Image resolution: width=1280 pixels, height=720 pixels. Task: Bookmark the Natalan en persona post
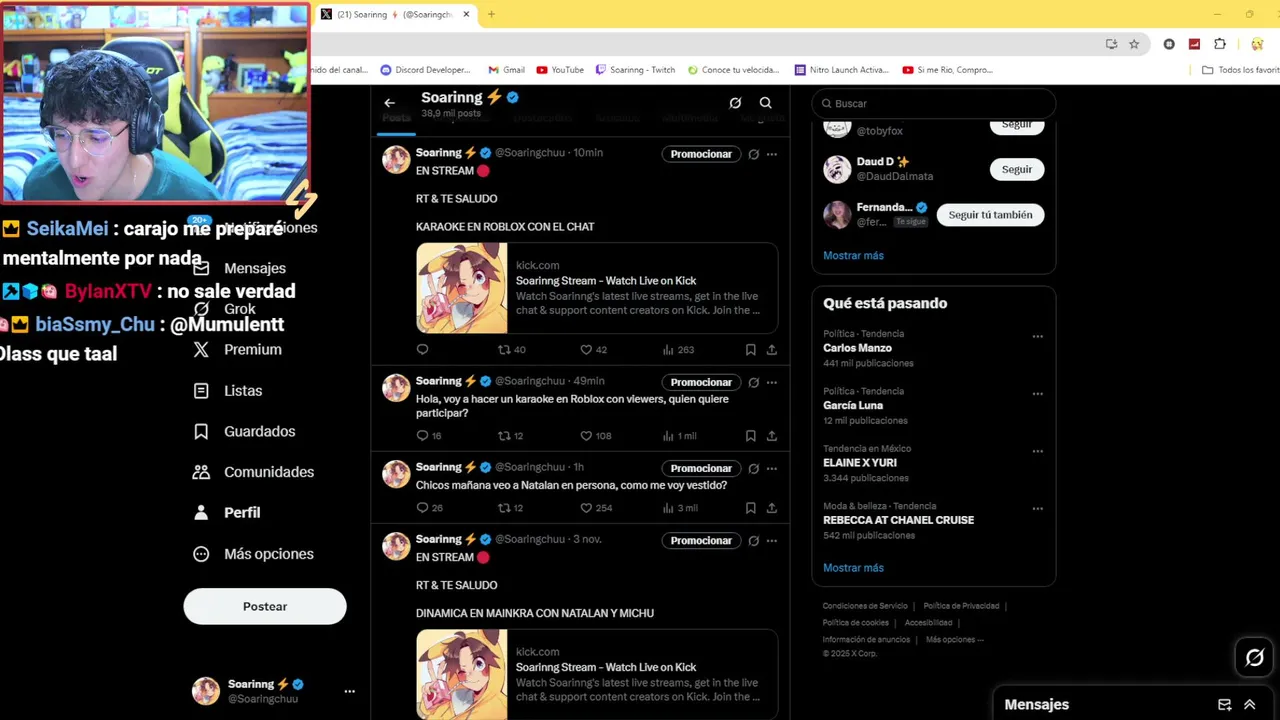click(750, 508)
